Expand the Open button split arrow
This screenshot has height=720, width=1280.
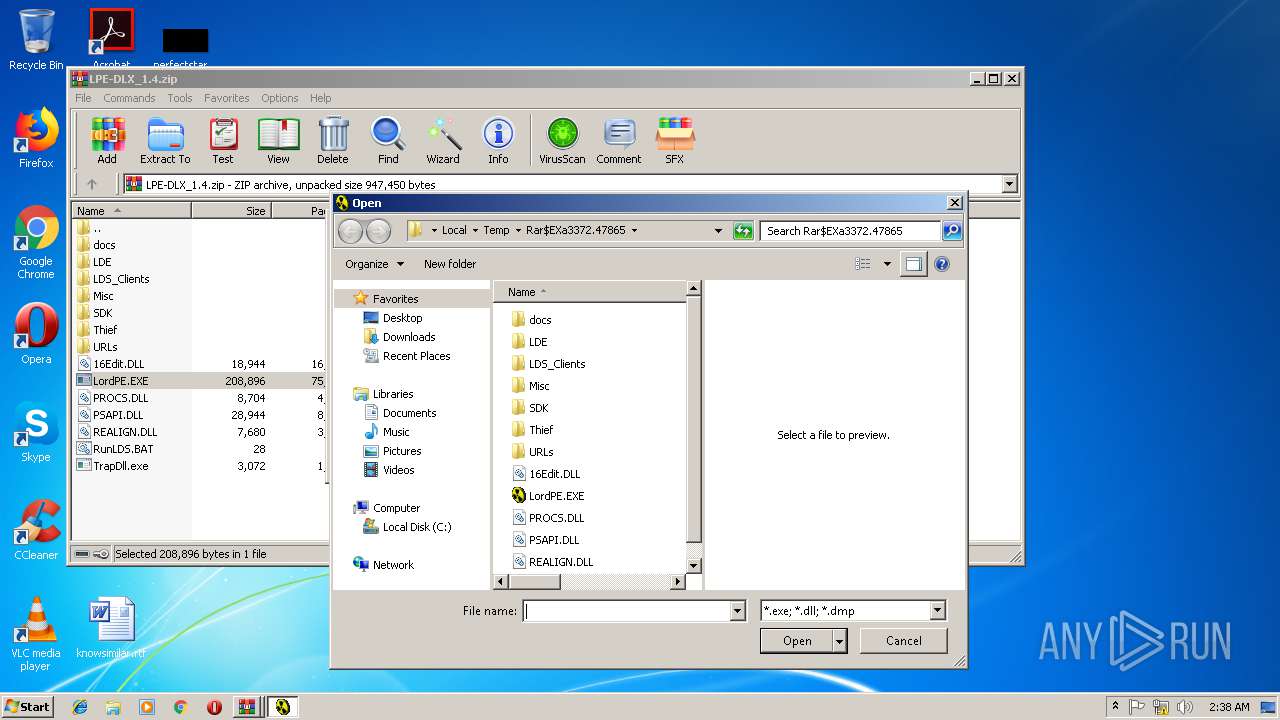pyautogui.click(x=840, y=641)
